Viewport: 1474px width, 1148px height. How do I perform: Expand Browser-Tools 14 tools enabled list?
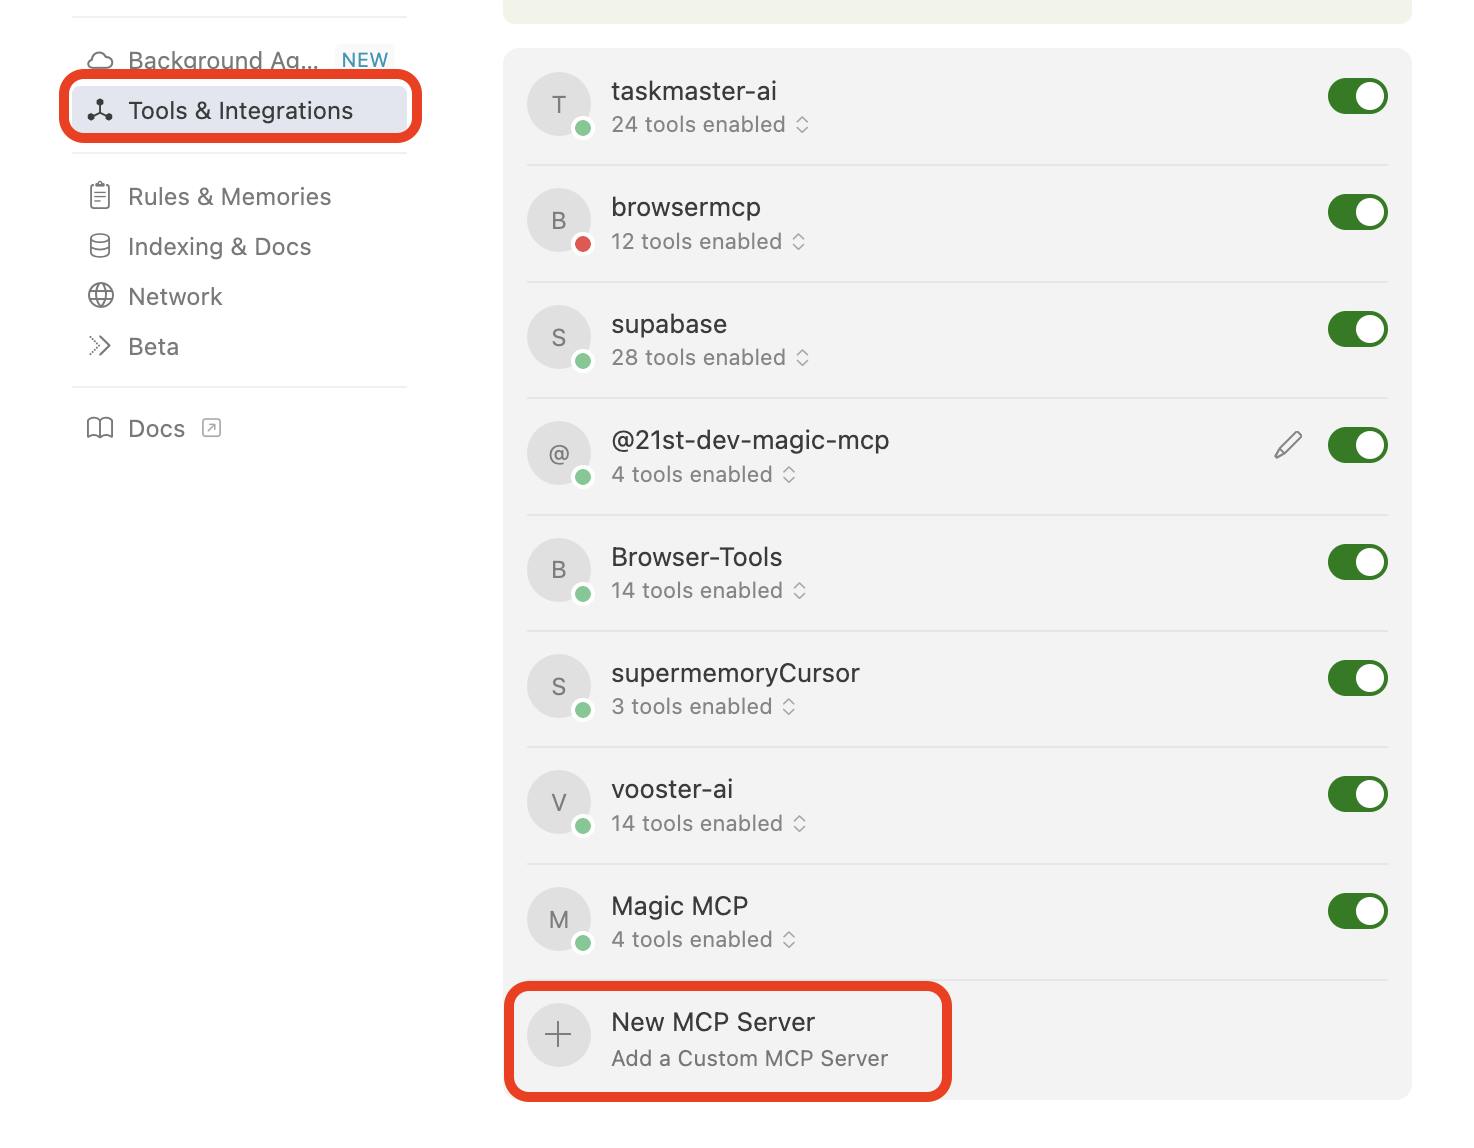(709, 590)
